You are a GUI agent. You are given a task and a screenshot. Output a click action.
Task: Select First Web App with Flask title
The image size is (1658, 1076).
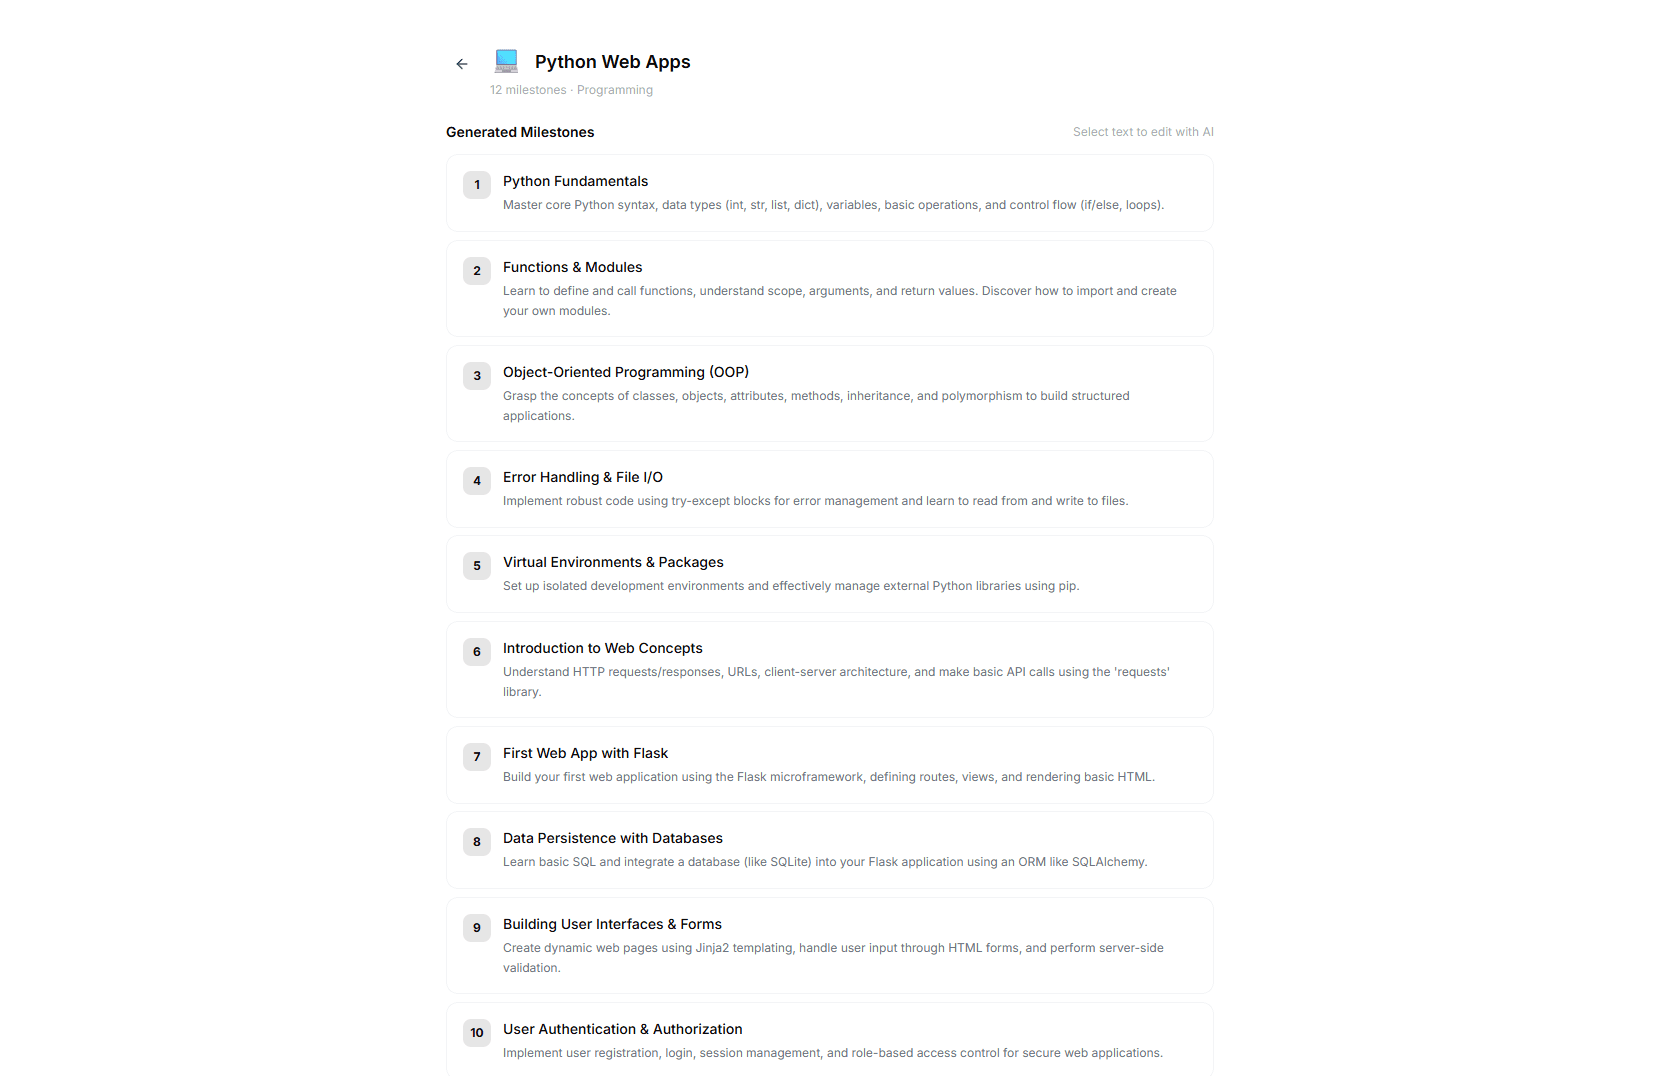click(585, 753)
